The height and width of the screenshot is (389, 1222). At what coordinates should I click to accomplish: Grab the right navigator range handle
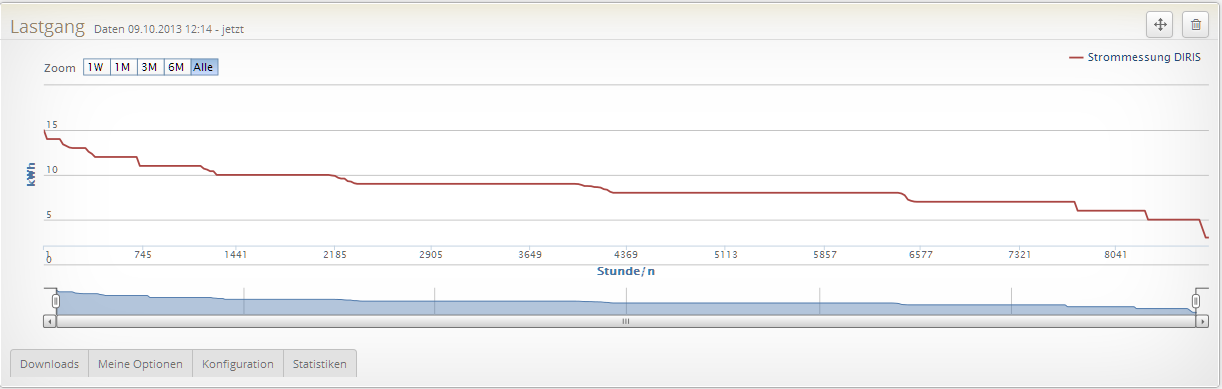[x=1196, y=300]
